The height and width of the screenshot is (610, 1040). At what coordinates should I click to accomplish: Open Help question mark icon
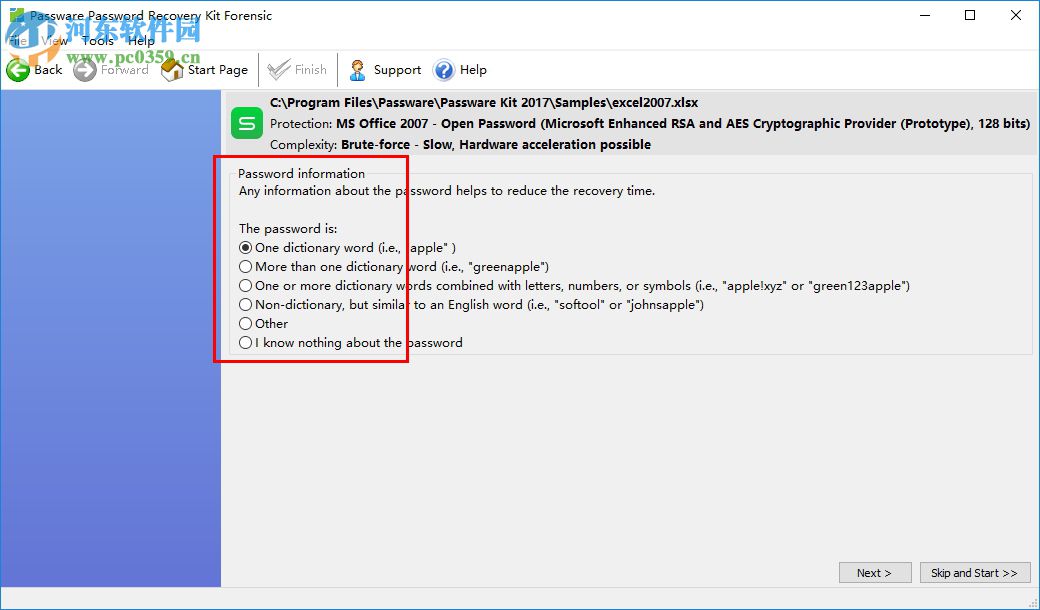pyautogui.click(x=444, y=70)
